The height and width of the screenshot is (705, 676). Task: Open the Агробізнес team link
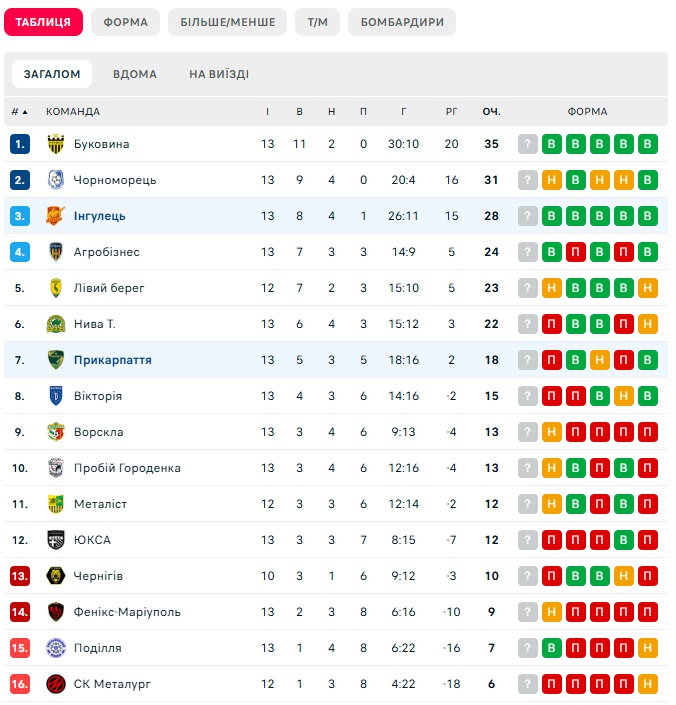click(x=107, y=252)
